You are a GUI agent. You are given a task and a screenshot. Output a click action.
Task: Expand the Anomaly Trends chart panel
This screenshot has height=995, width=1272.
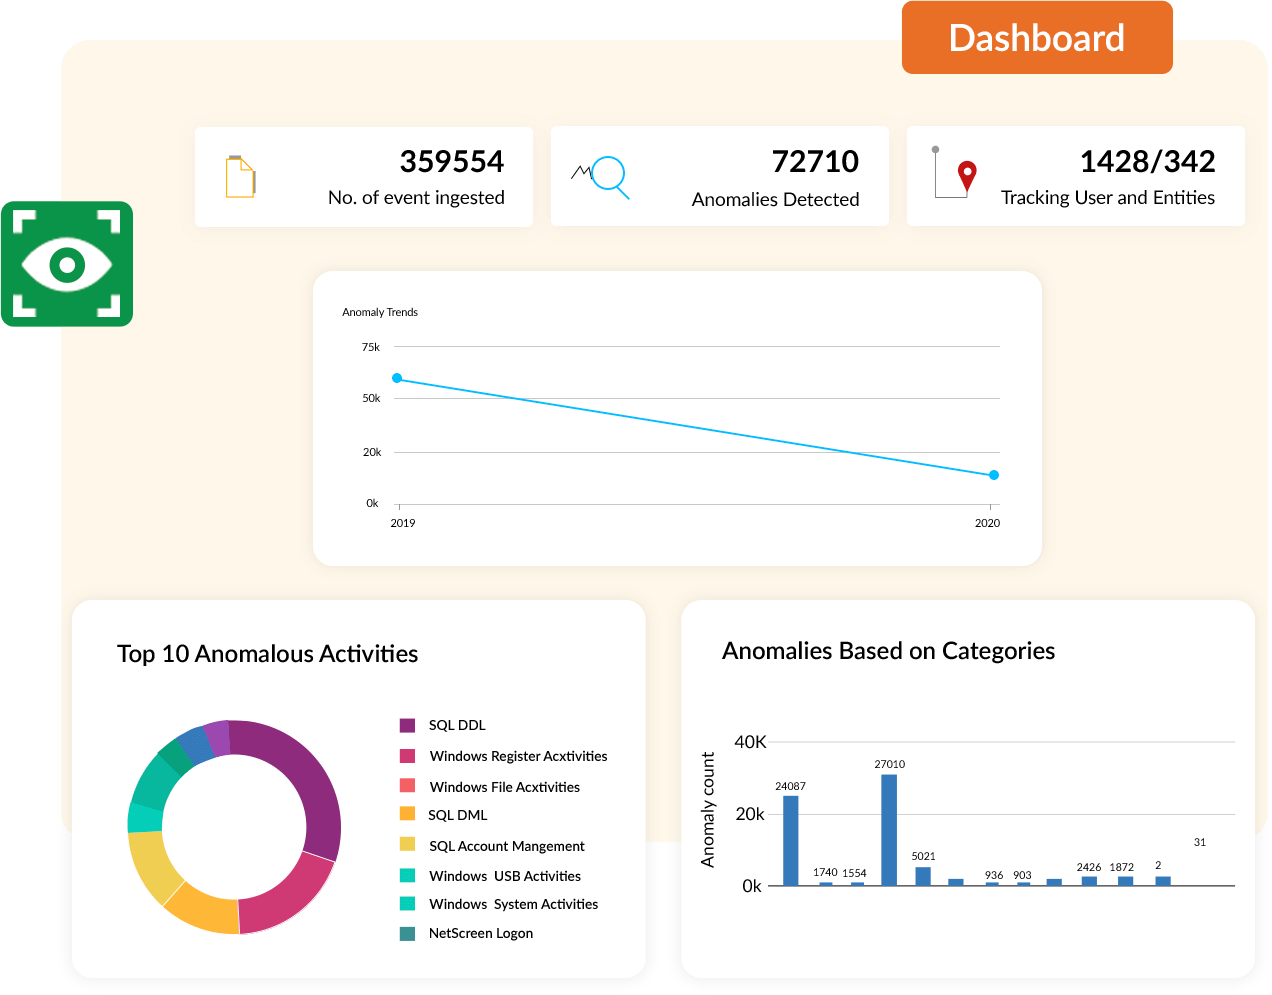tap(678, 416)
